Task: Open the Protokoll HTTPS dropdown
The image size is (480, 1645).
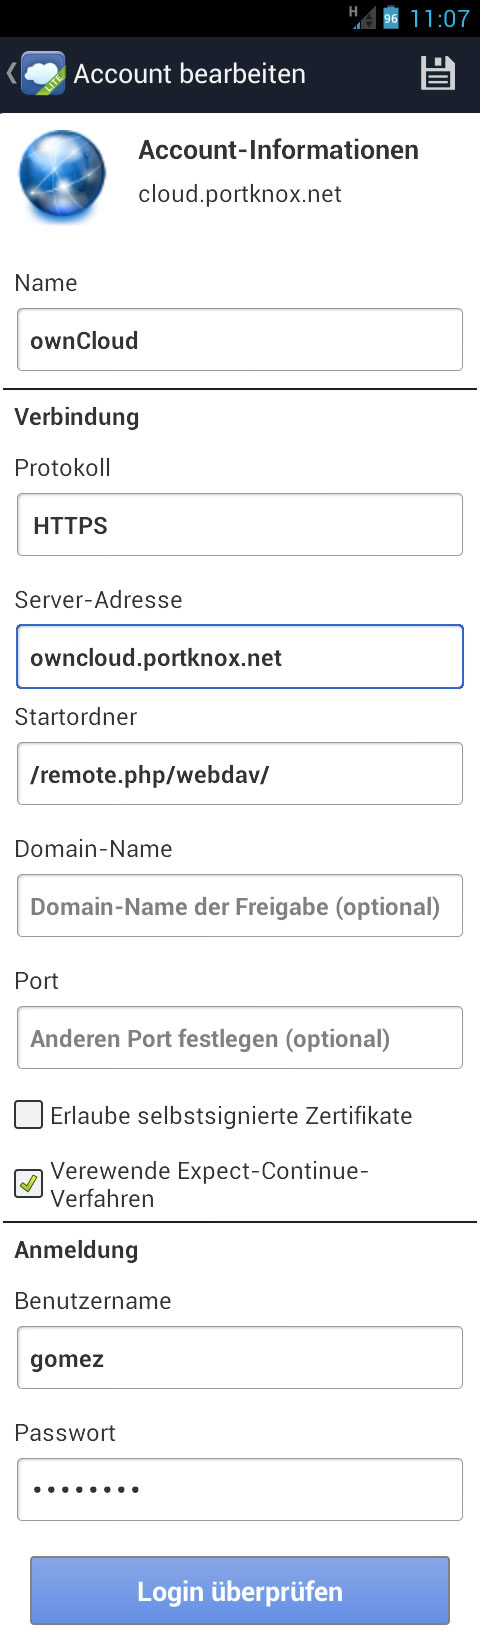Action: coord(240,524)
